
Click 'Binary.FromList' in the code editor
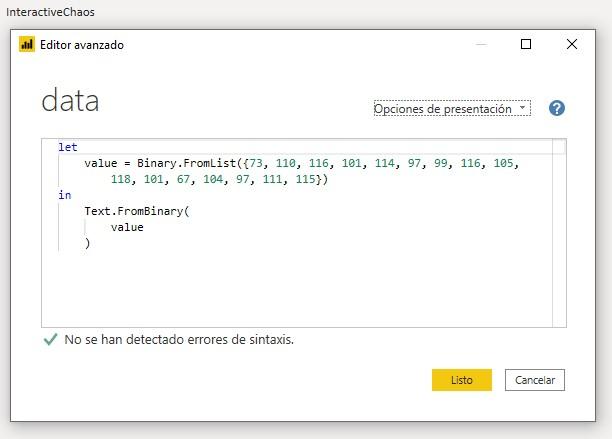click(x=187, y=163)
